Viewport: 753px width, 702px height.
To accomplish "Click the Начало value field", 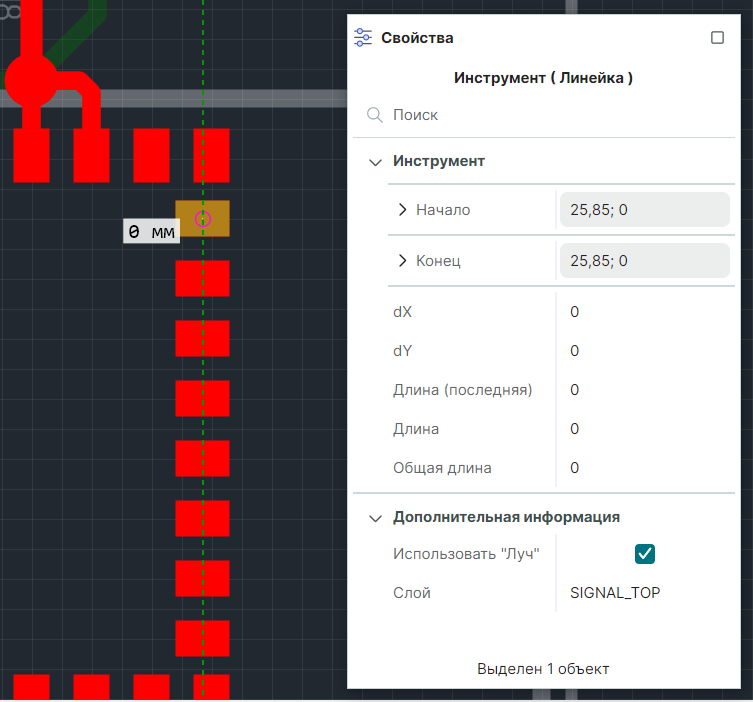I will pyautogui.click(x=644, y=210).
